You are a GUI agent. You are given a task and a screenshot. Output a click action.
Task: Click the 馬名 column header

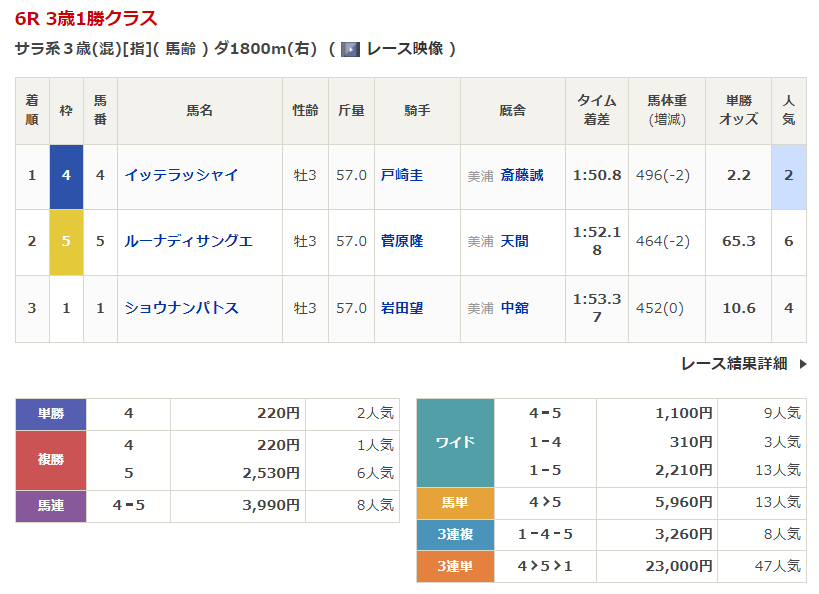coord(199,111)
